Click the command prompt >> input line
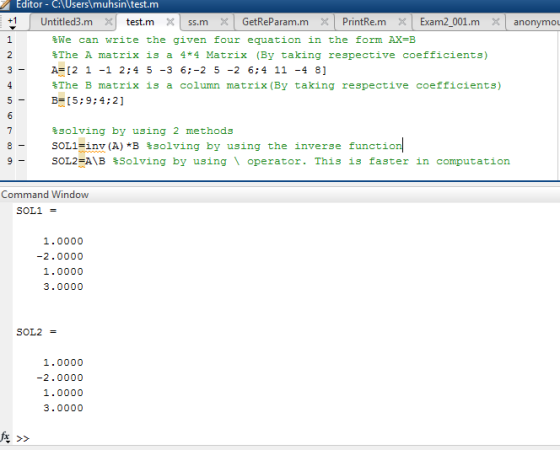 coord(286,439)
